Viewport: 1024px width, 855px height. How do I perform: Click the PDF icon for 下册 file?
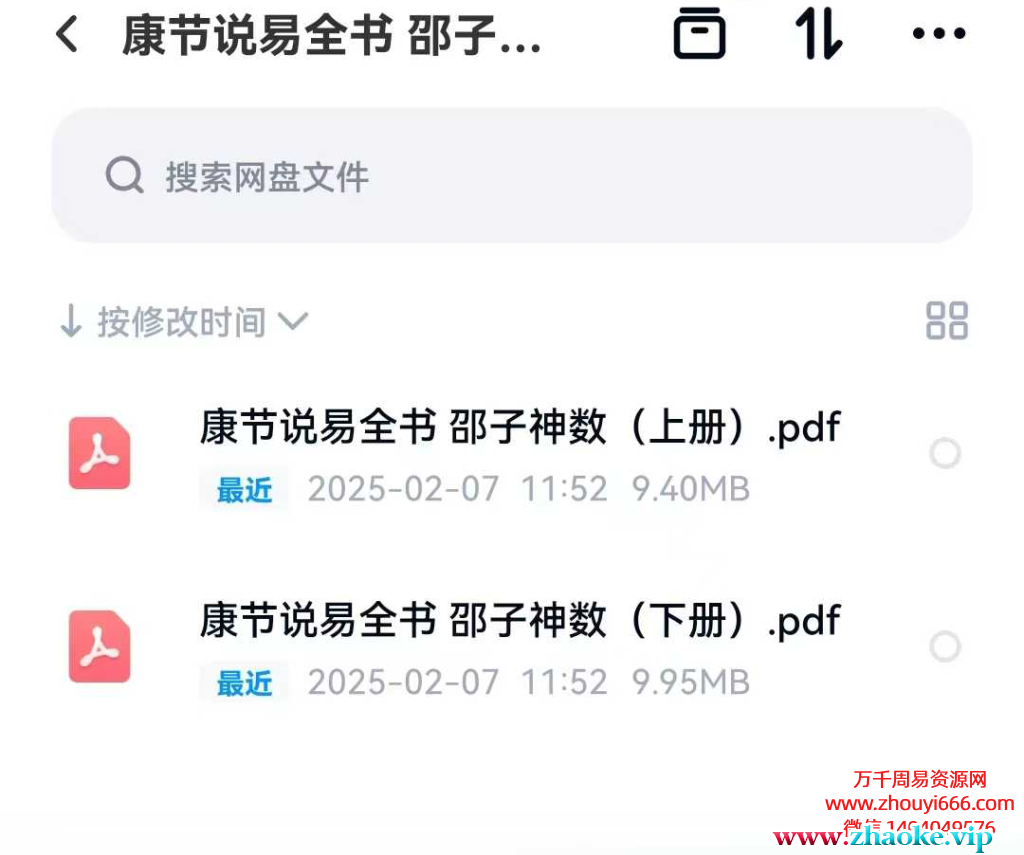[x=99, y=646]
